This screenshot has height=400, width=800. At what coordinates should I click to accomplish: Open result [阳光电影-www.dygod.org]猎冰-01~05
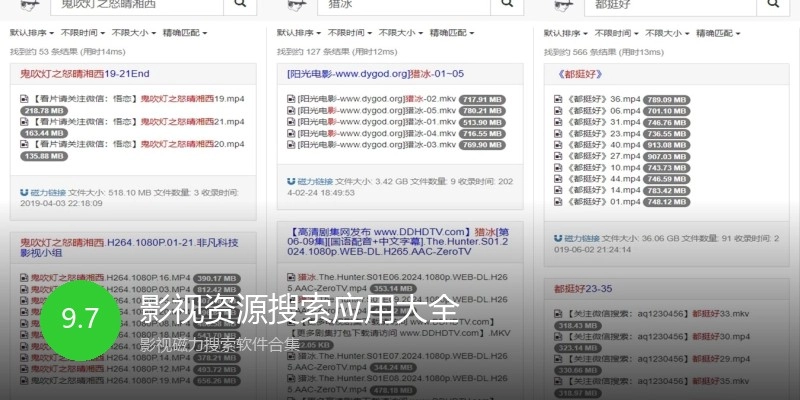coord(376,74)
